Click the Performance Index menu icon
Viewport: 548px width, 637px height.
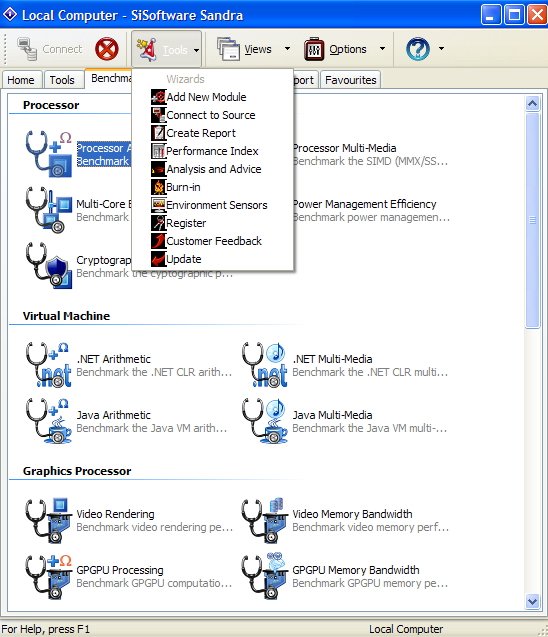pos(158,151)
